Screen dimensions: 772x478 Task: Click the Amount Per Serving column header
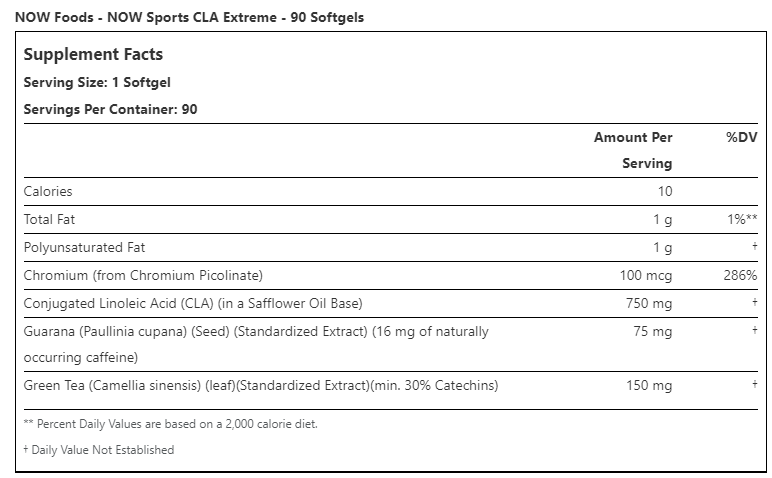[x=634, y=150]
